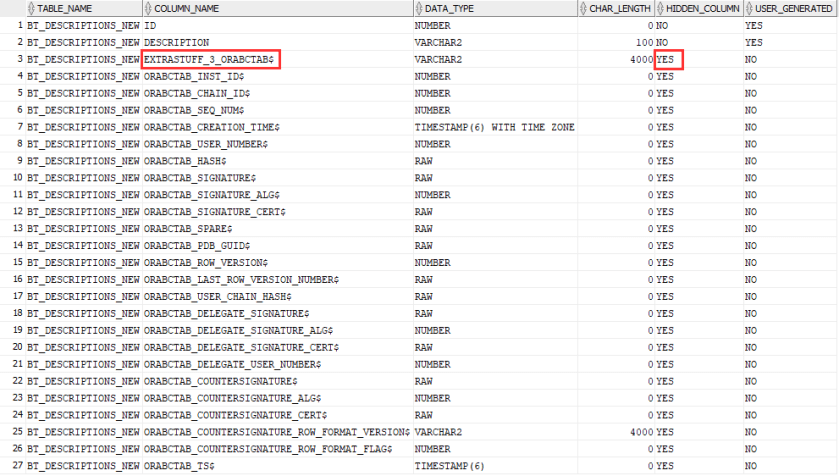The image size is (839, 476).
Task: Click the highlighted YES value in row 3
Action: [669, 60]
